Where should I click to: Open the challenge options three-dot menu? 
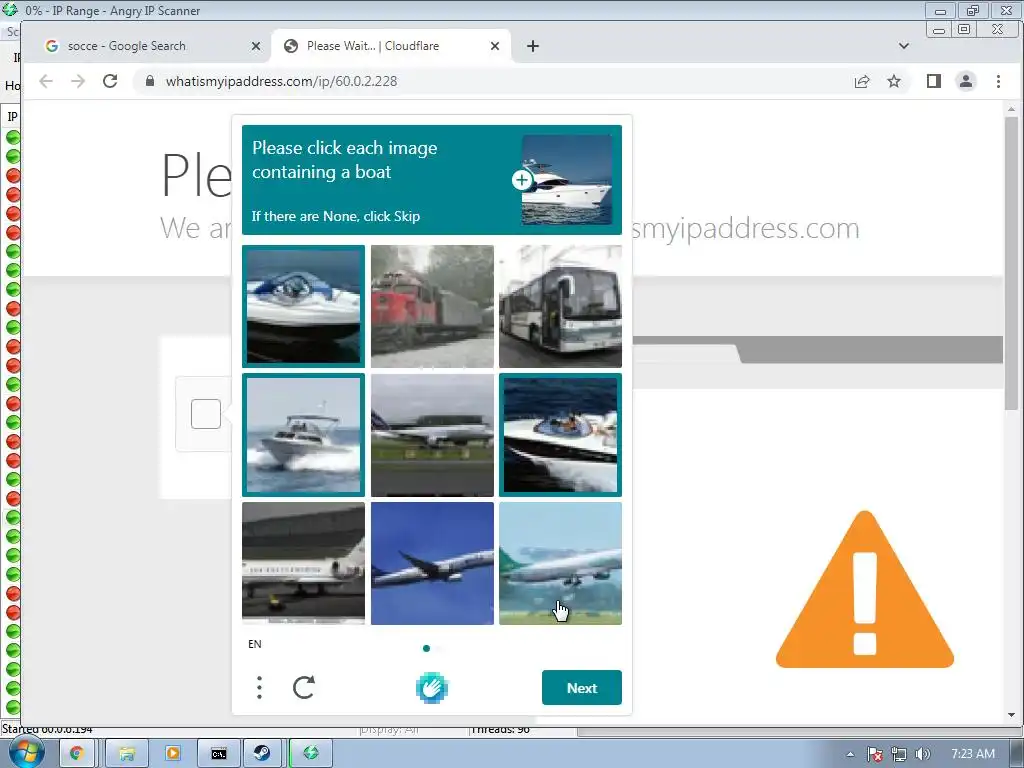pos(259,688)
